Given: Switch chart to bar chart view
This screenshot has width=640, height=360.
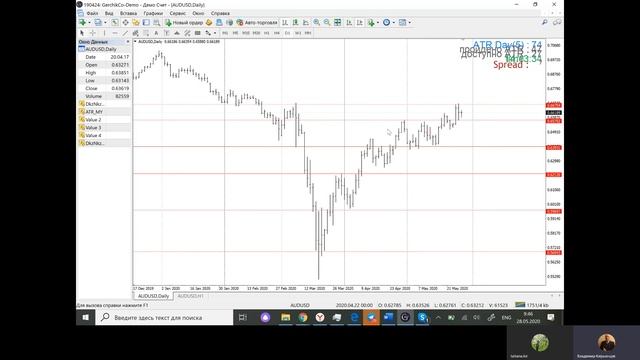Looking at the screenshot, I should click(285, 22).
